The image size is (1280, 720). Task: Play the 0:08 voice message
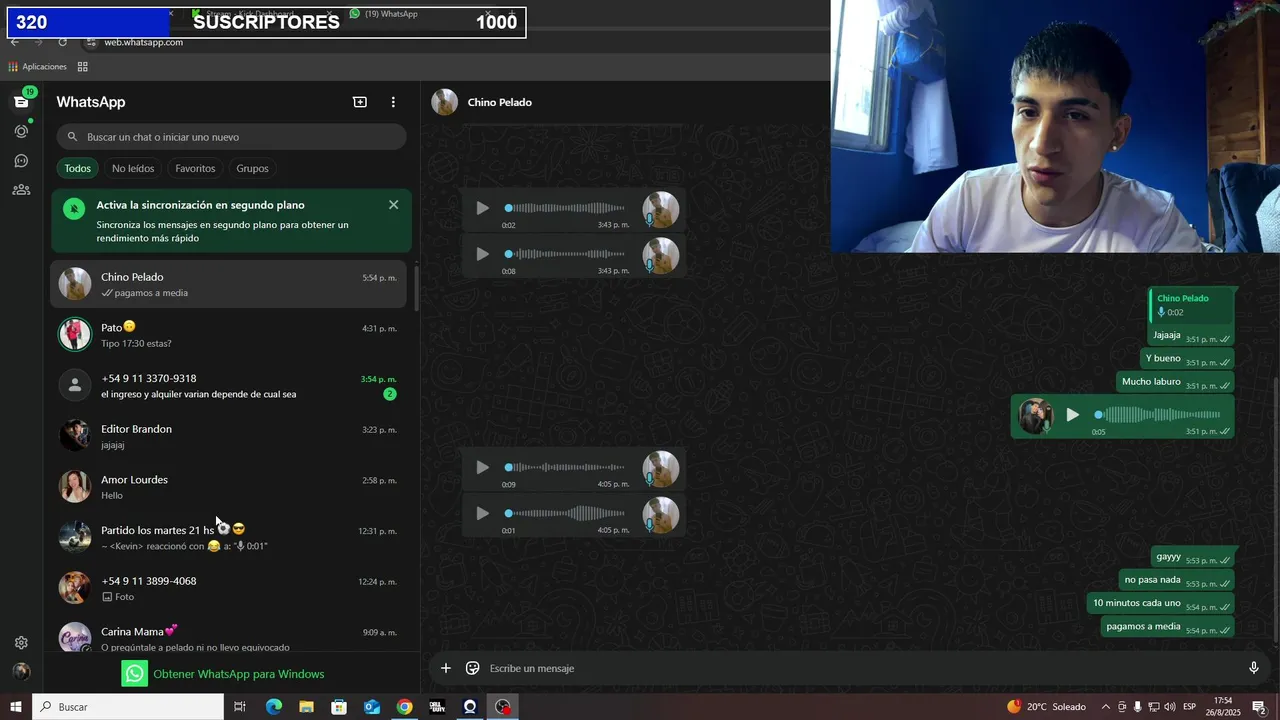482,254
